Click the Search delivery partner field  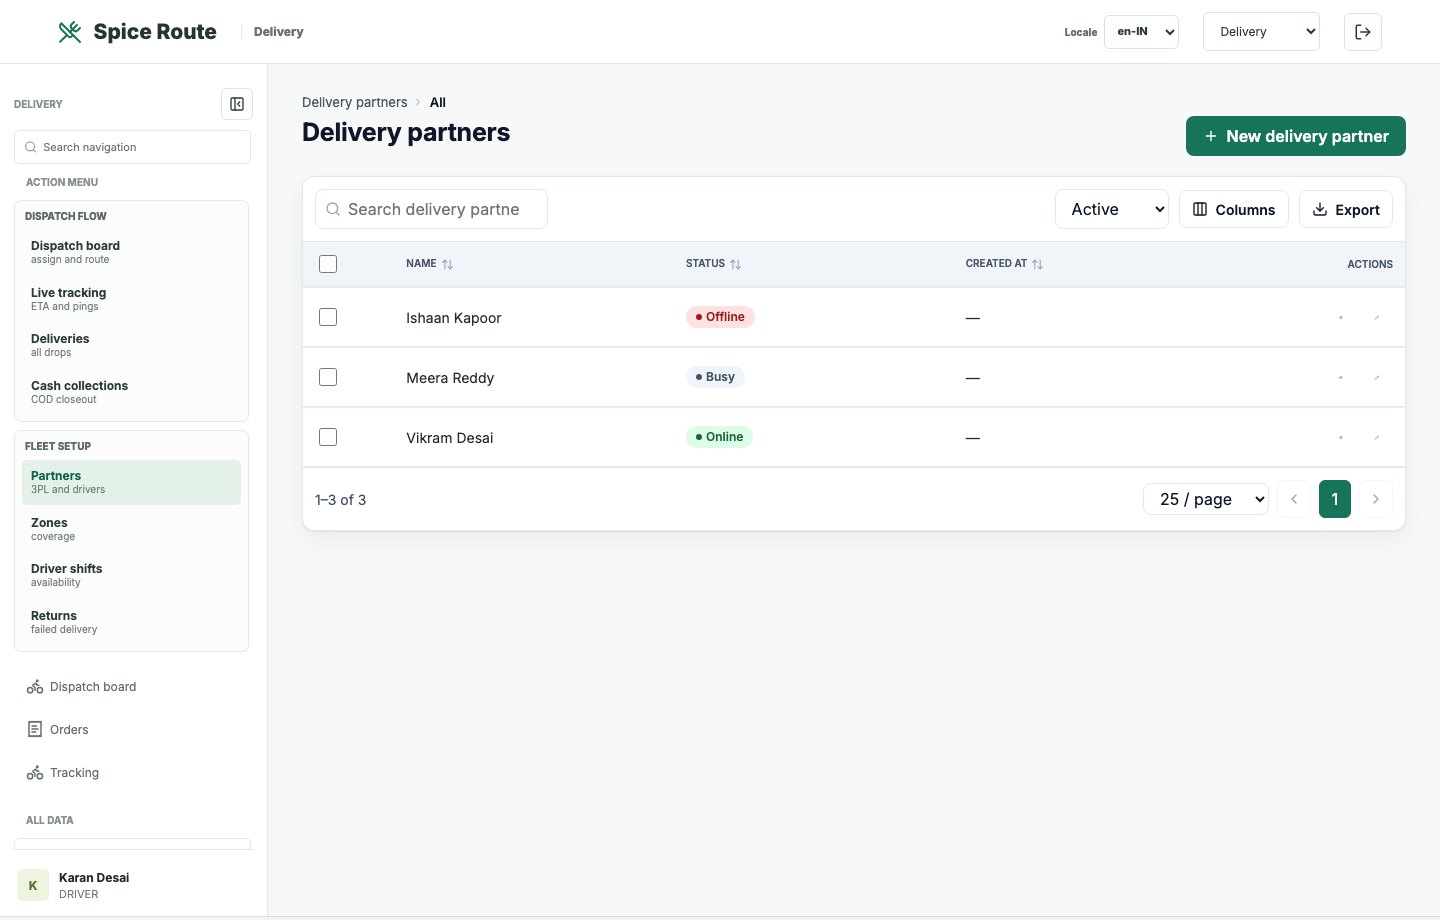(431, 209)
